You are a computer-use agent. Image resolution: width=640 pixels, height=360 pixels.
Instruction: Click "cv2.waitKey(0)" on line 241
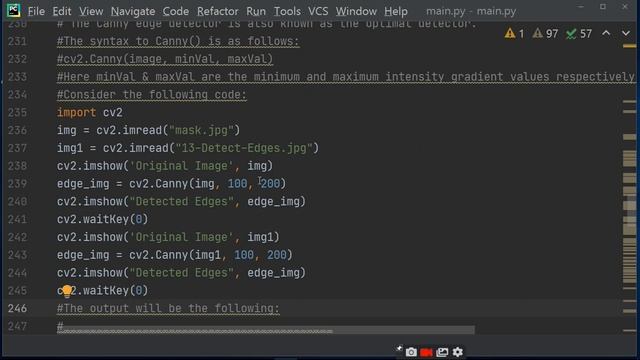point(102,220)
